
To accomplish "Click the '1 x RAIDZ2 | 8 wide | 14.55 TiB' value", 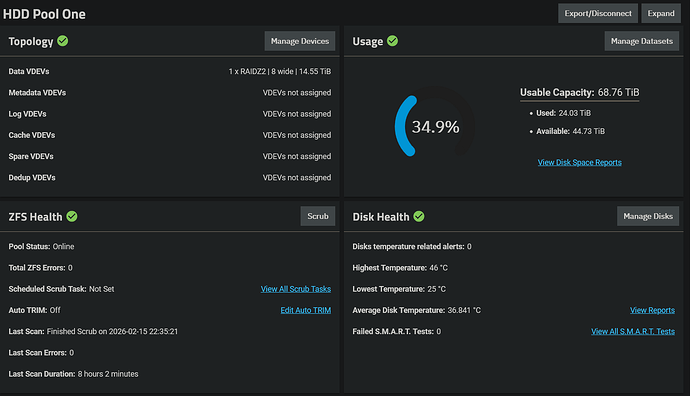I will 279,71.
